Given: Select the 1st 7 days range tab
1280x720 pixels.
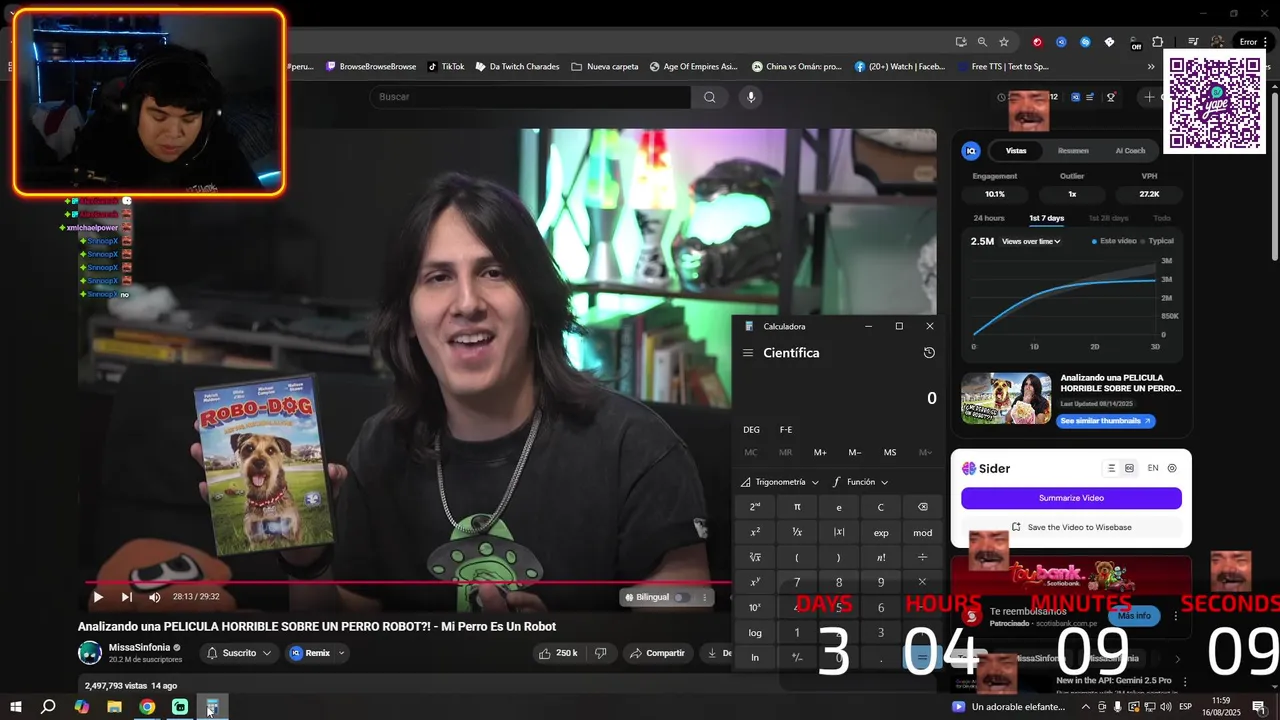Looking at the screenshot, I should tap(1047, 218).
